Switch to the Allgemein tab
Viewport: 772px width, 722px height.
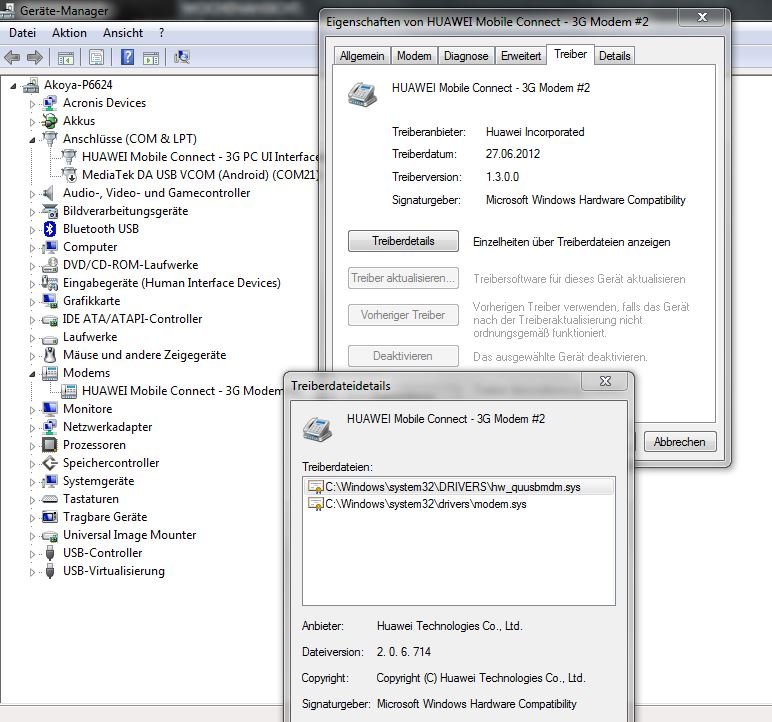362,56
